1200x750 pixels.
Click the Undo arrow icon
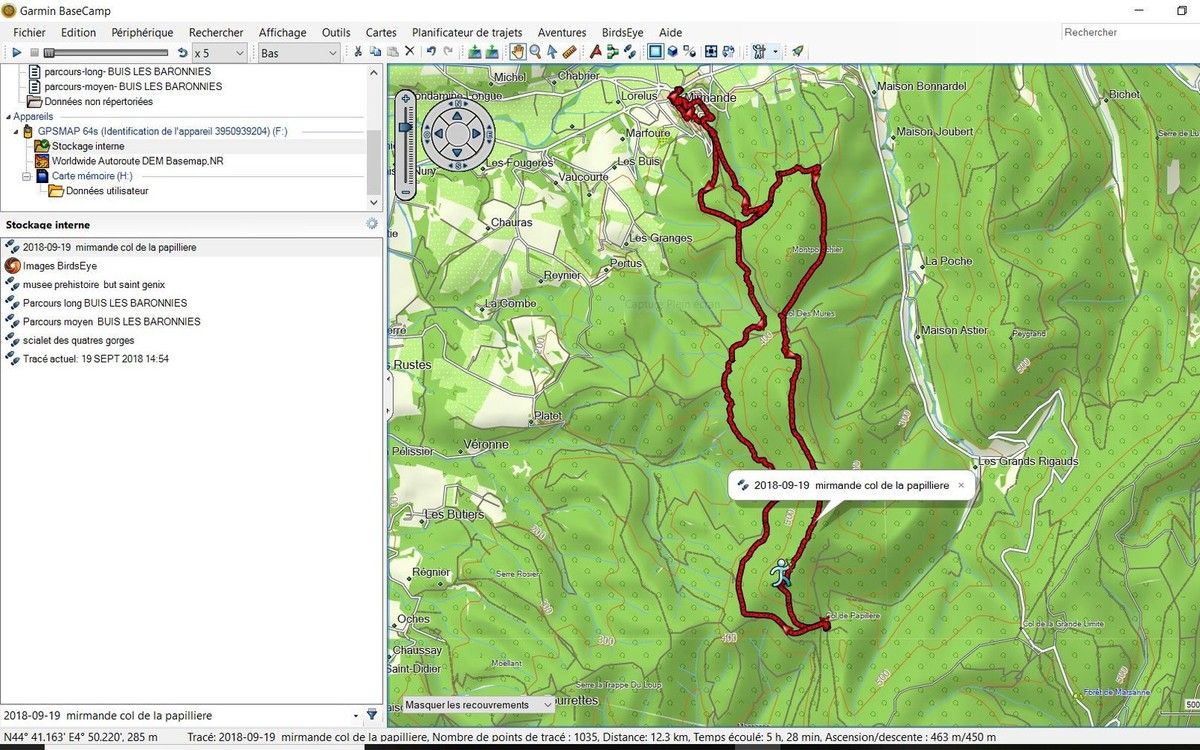pos(431,52)
